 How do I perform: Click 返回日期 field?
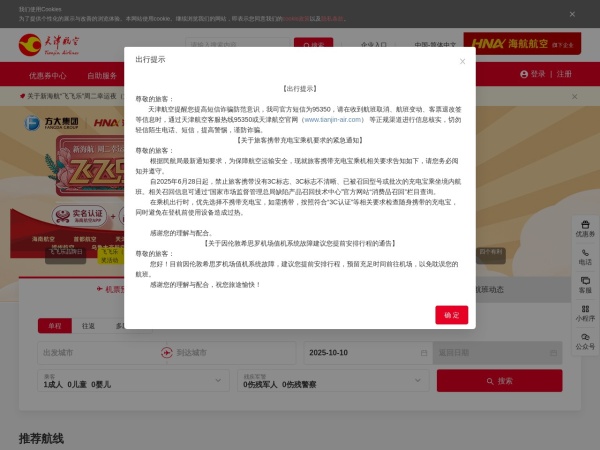(497, 353)
